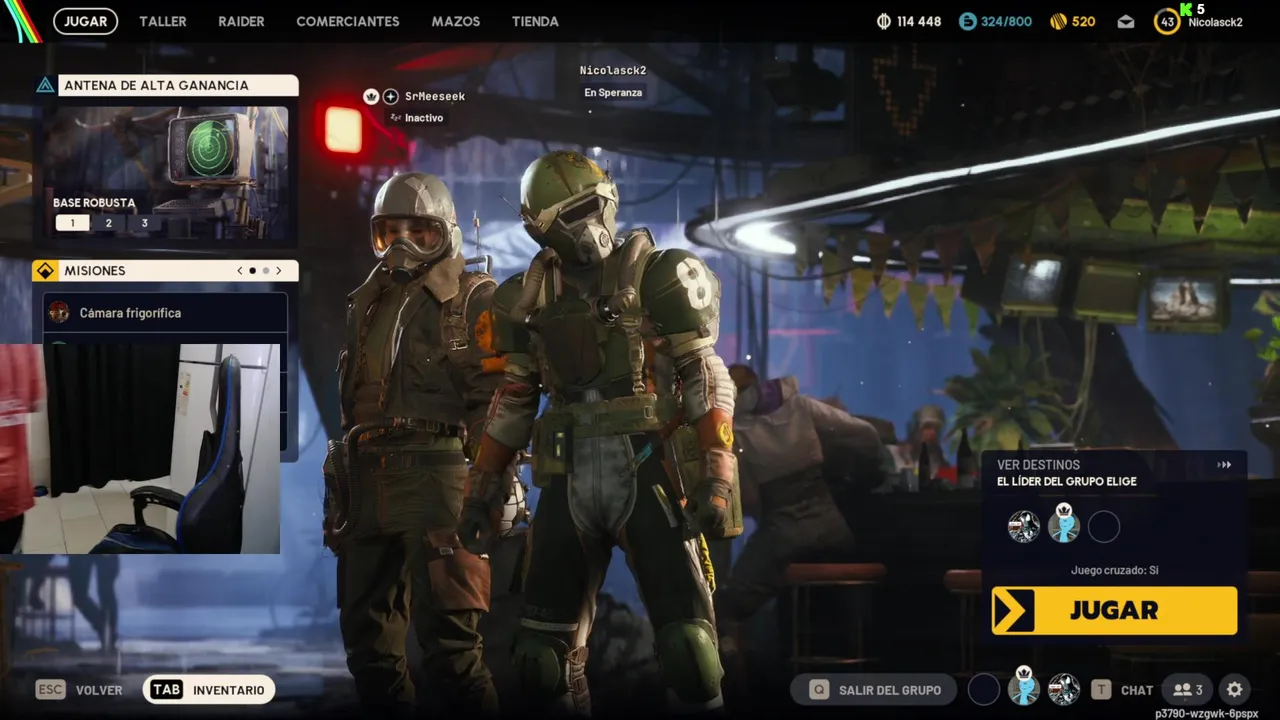Click the empty third squad slot in panel
This screenshot has height=720, width=1280.
click(1103, 526)
